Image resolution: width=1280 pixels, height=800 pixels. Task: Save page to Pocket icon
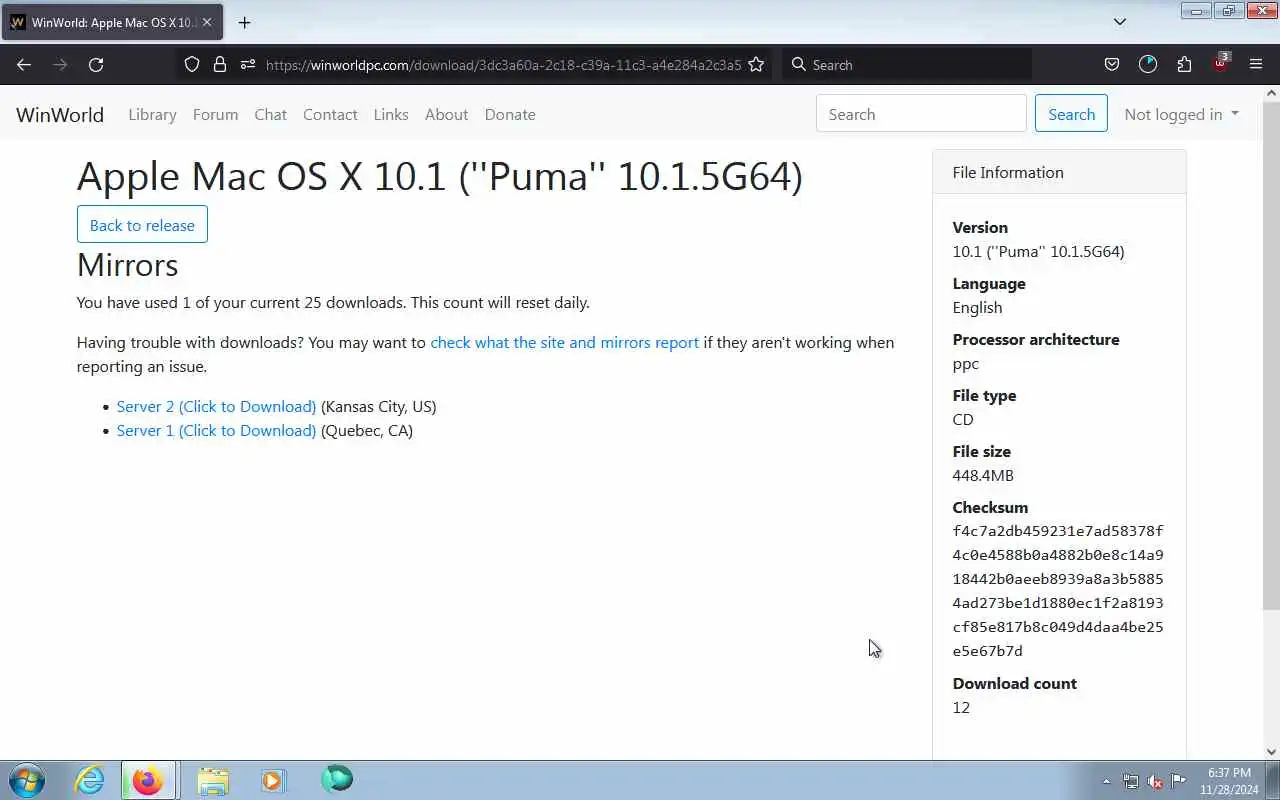point(1112,64)
